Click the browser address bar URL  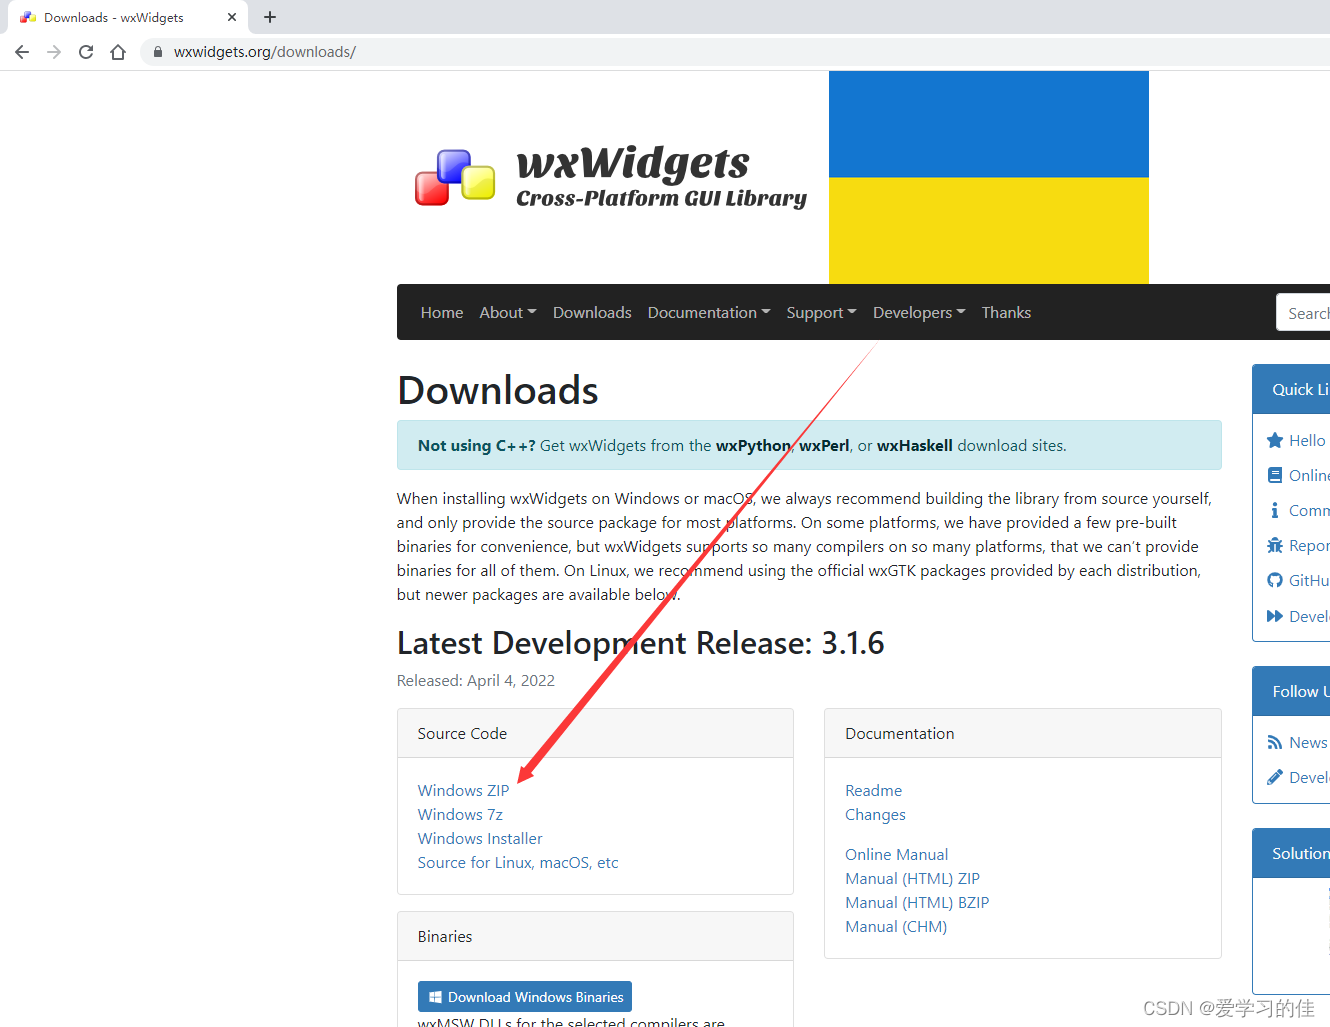pyautogui.click(x=265, y=52)
